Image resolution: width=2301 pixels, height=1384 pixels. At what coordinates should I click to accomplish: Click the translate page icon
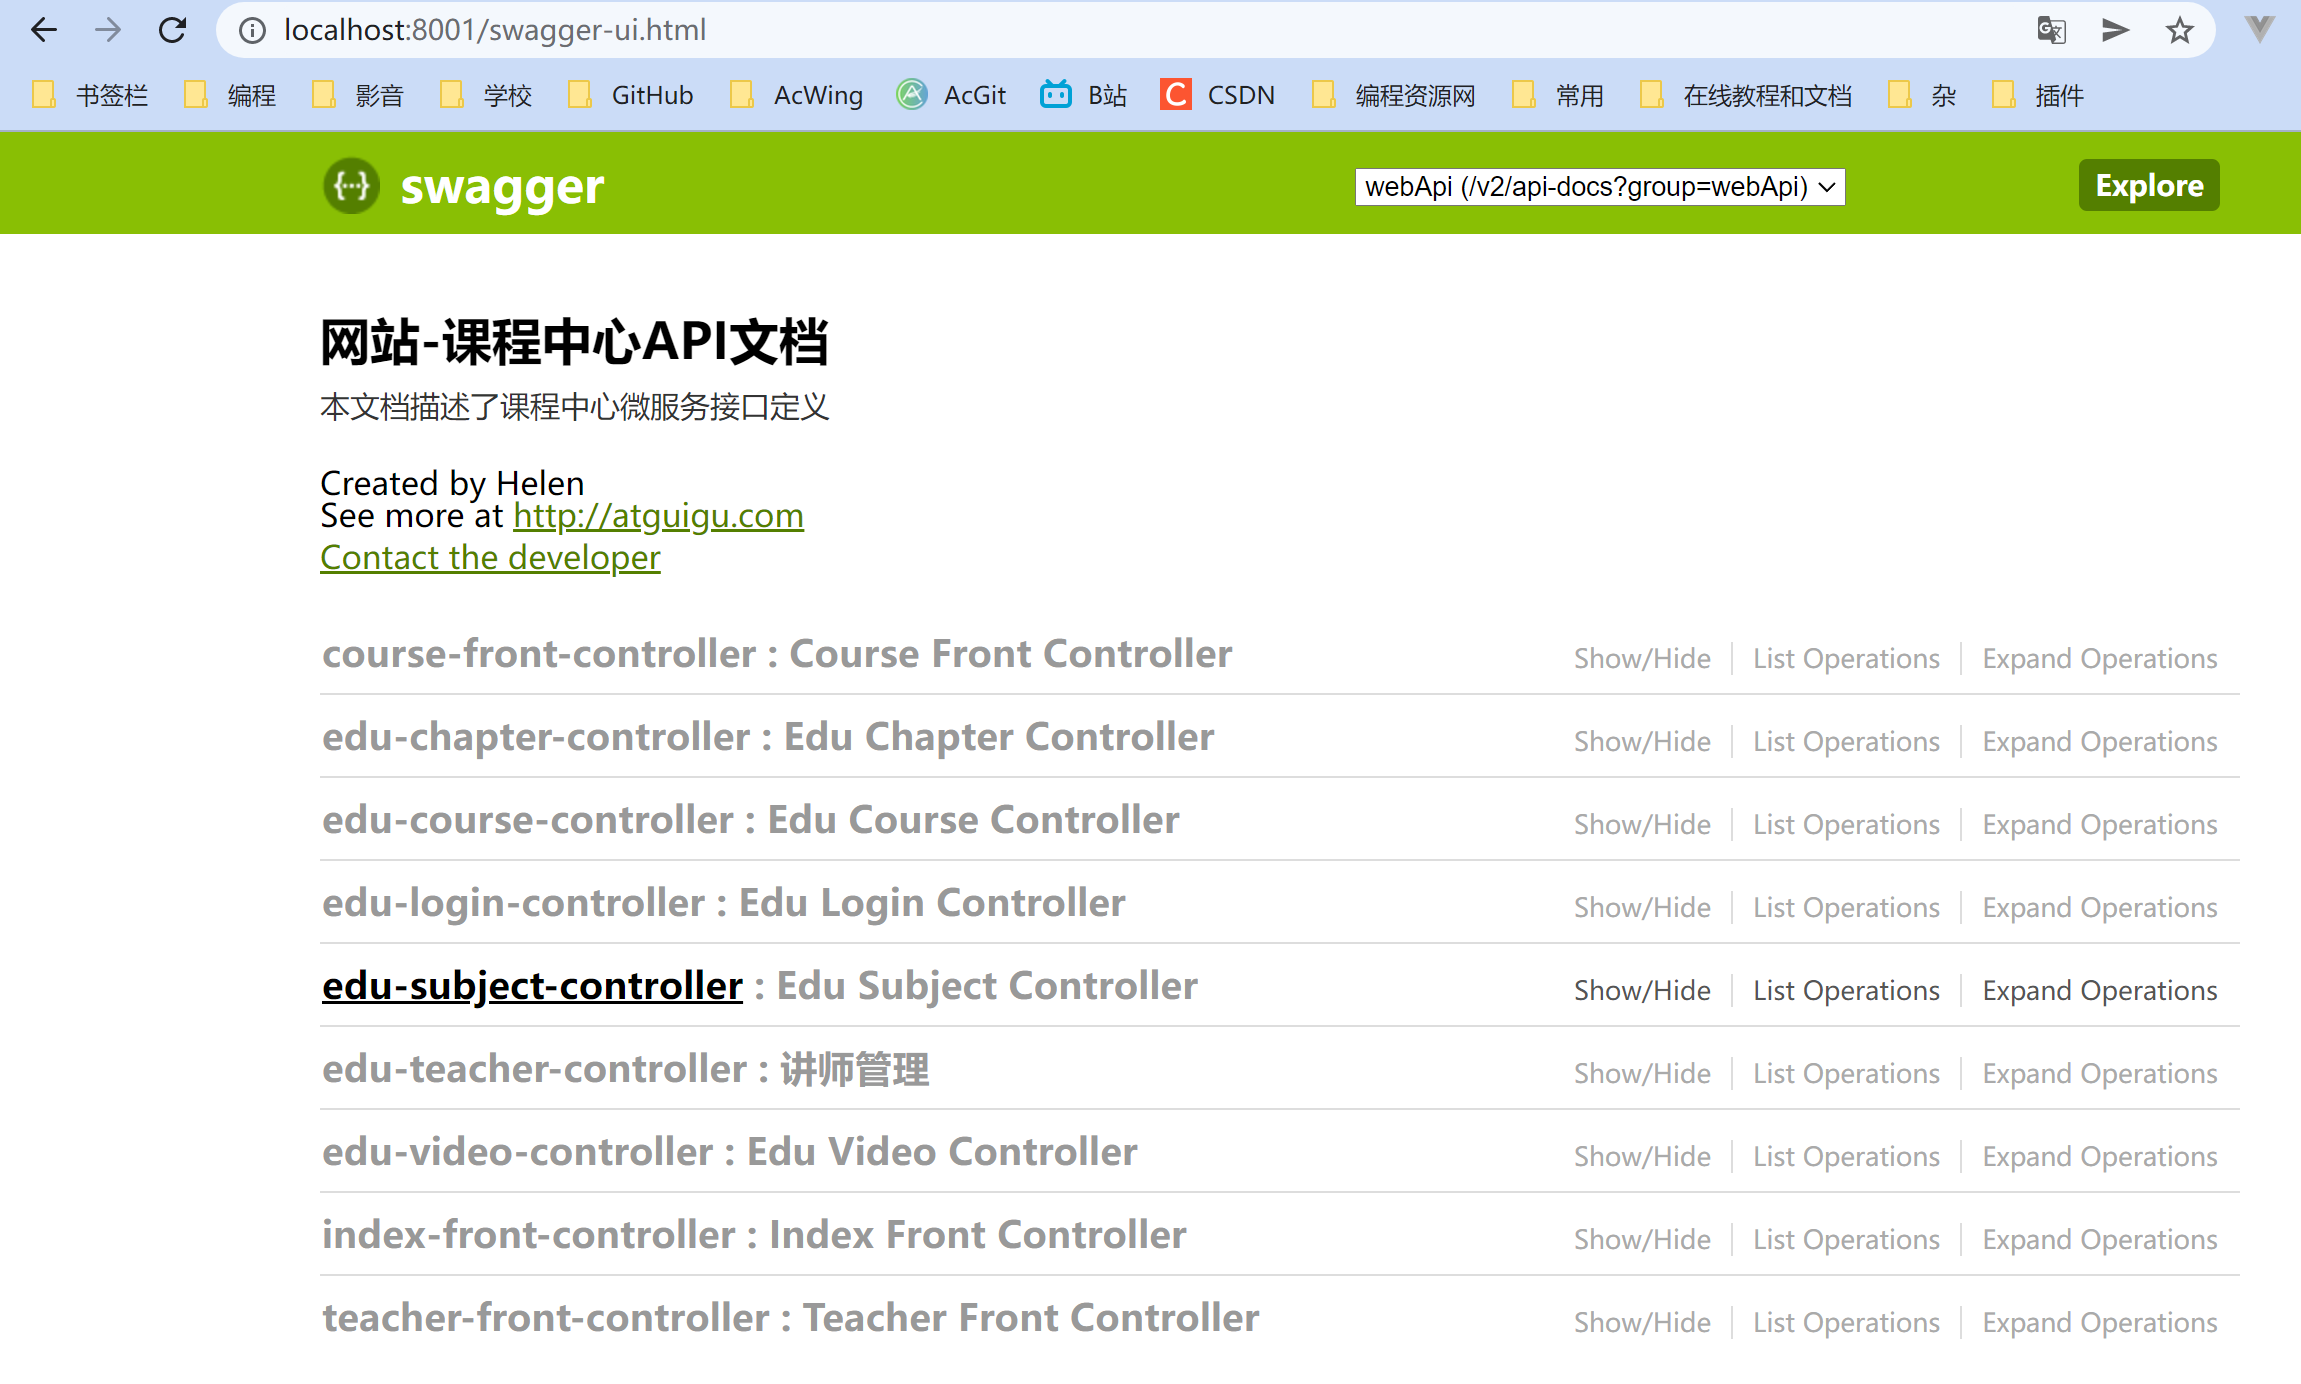pos(2052,30)
